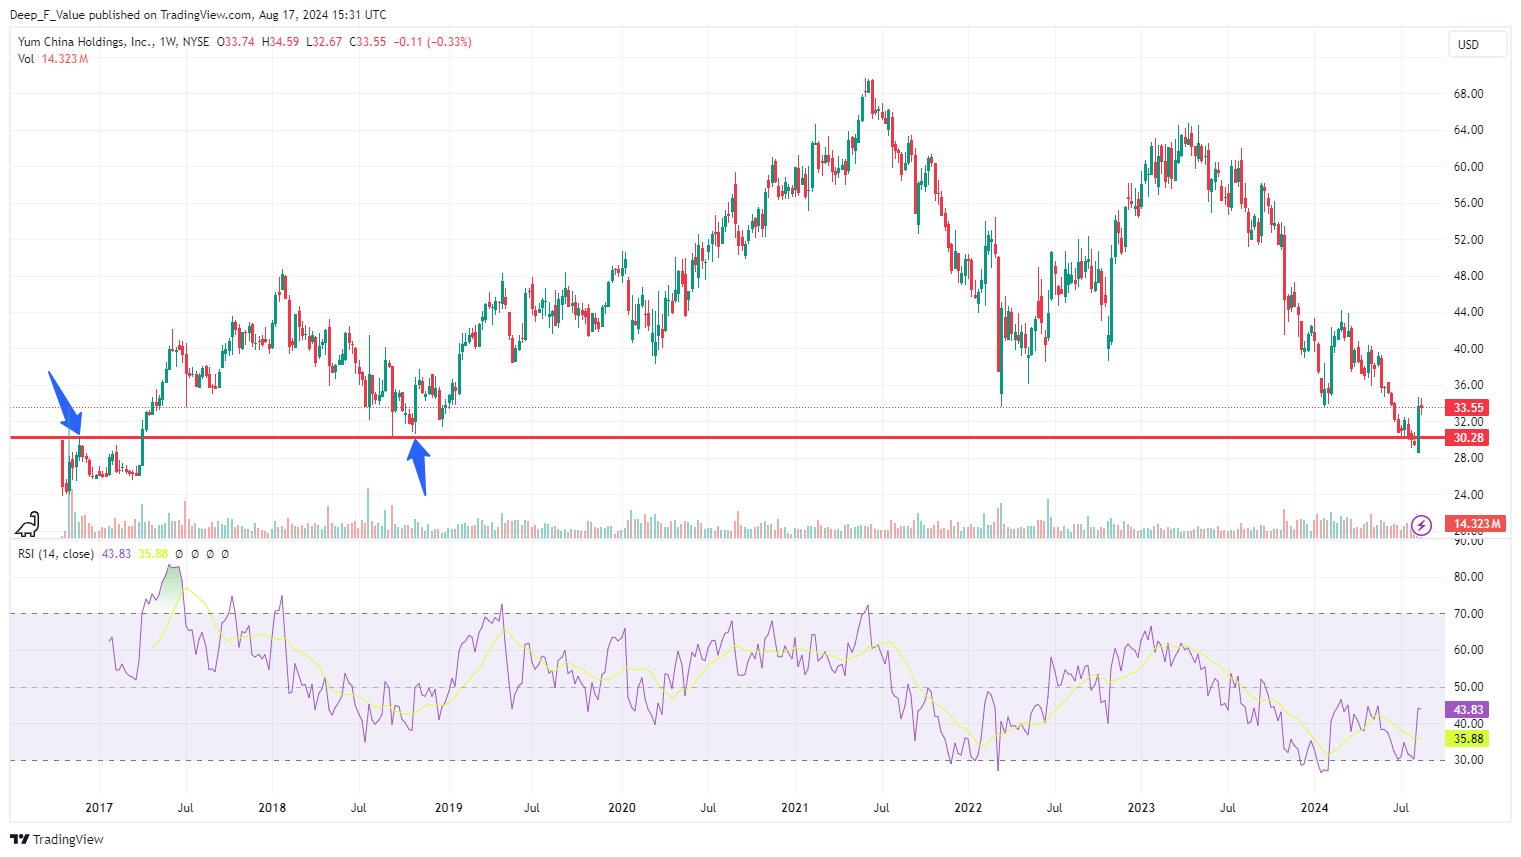The height and width of the screenshot is (857, 1521).
Task: Click the 14.323 M volume axis label
Action: pyautogui.click(x=1477, y=524)
